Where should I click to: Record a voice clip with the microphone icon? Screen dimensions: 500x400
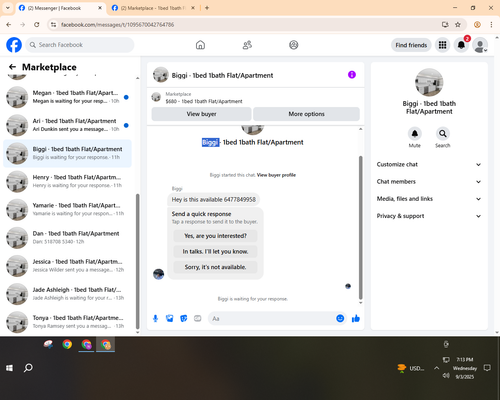155,319
